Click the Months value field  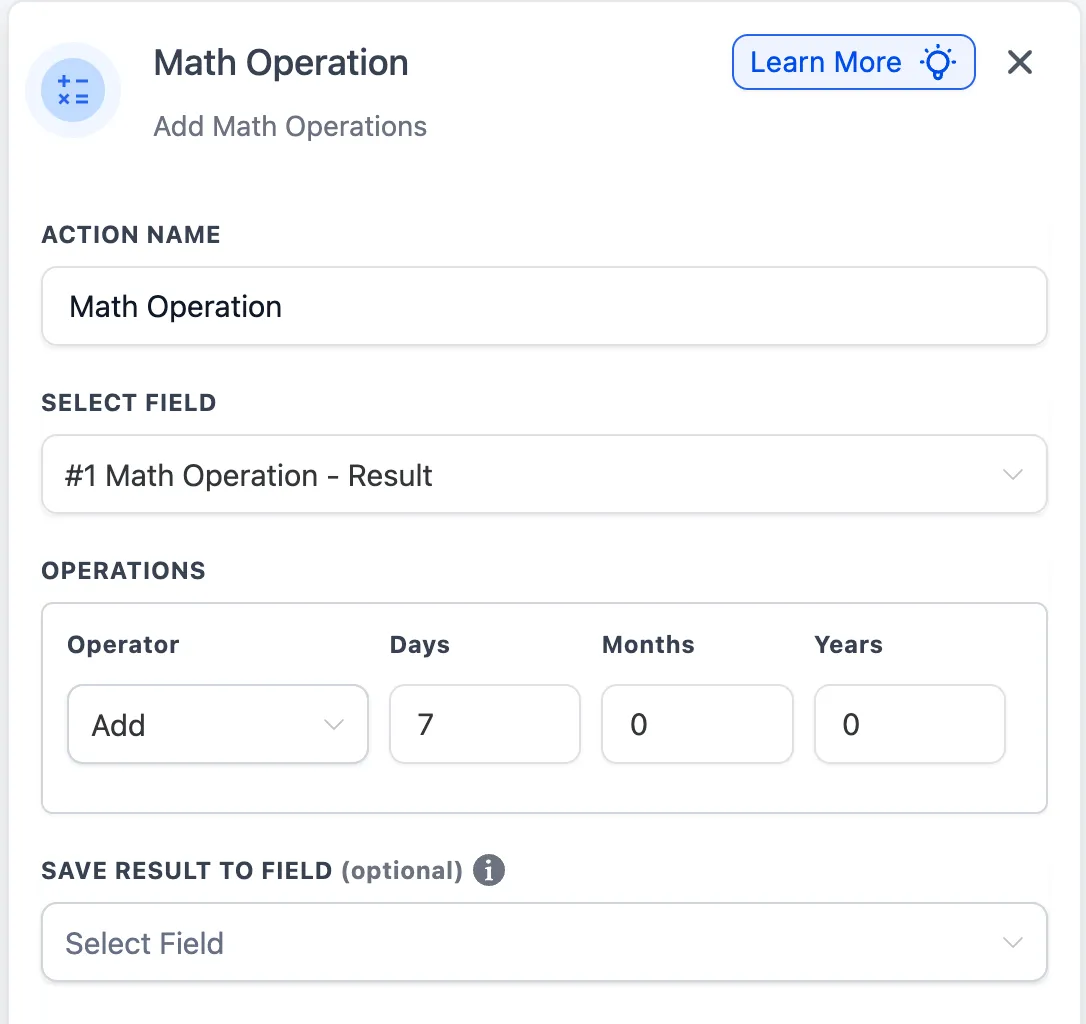pyautogui.click(x=697, y=724)
